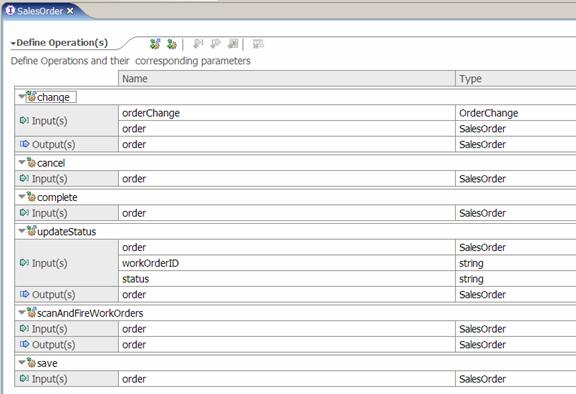The height and width of the screenshot is (394, 576).
Task: Click the orderChange input name cell
Action: (287, 113)
